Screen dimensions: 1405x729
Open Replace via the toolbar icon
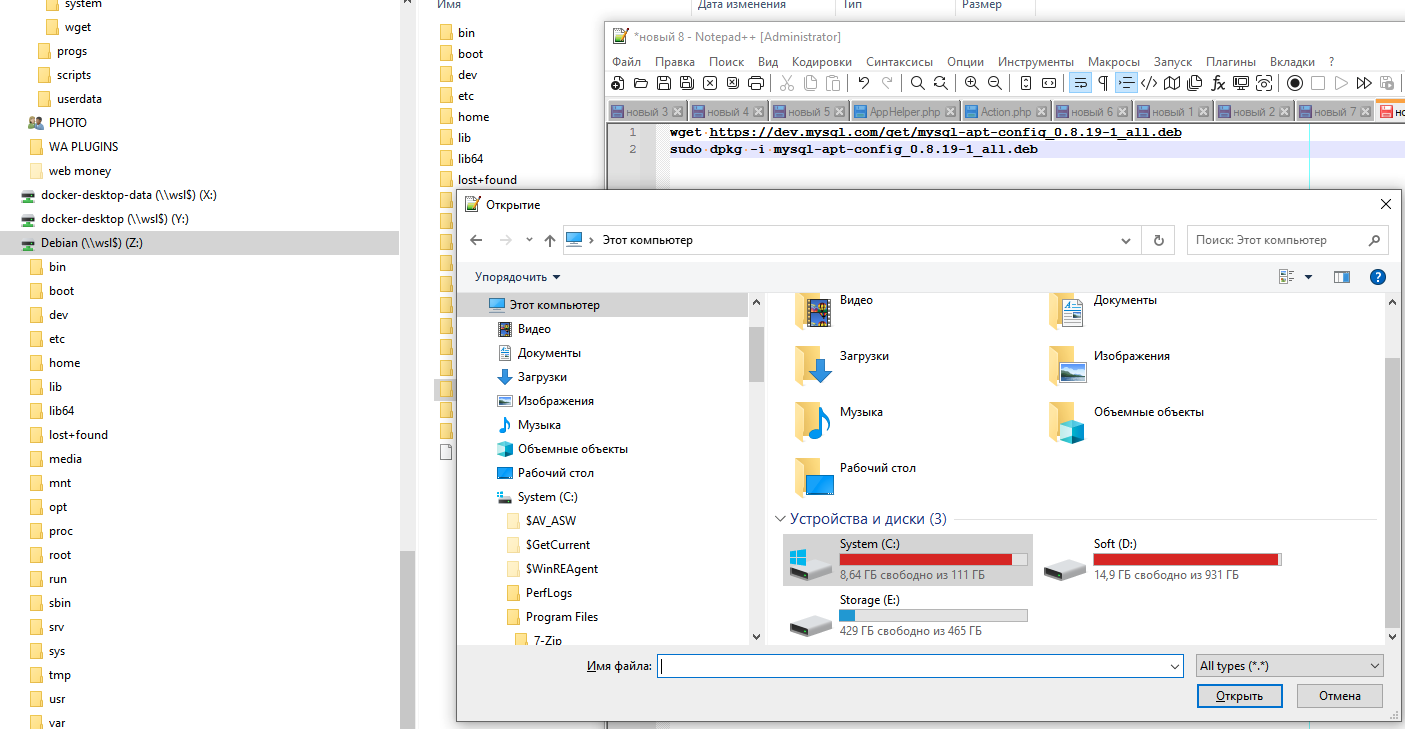tap(940, 83)
